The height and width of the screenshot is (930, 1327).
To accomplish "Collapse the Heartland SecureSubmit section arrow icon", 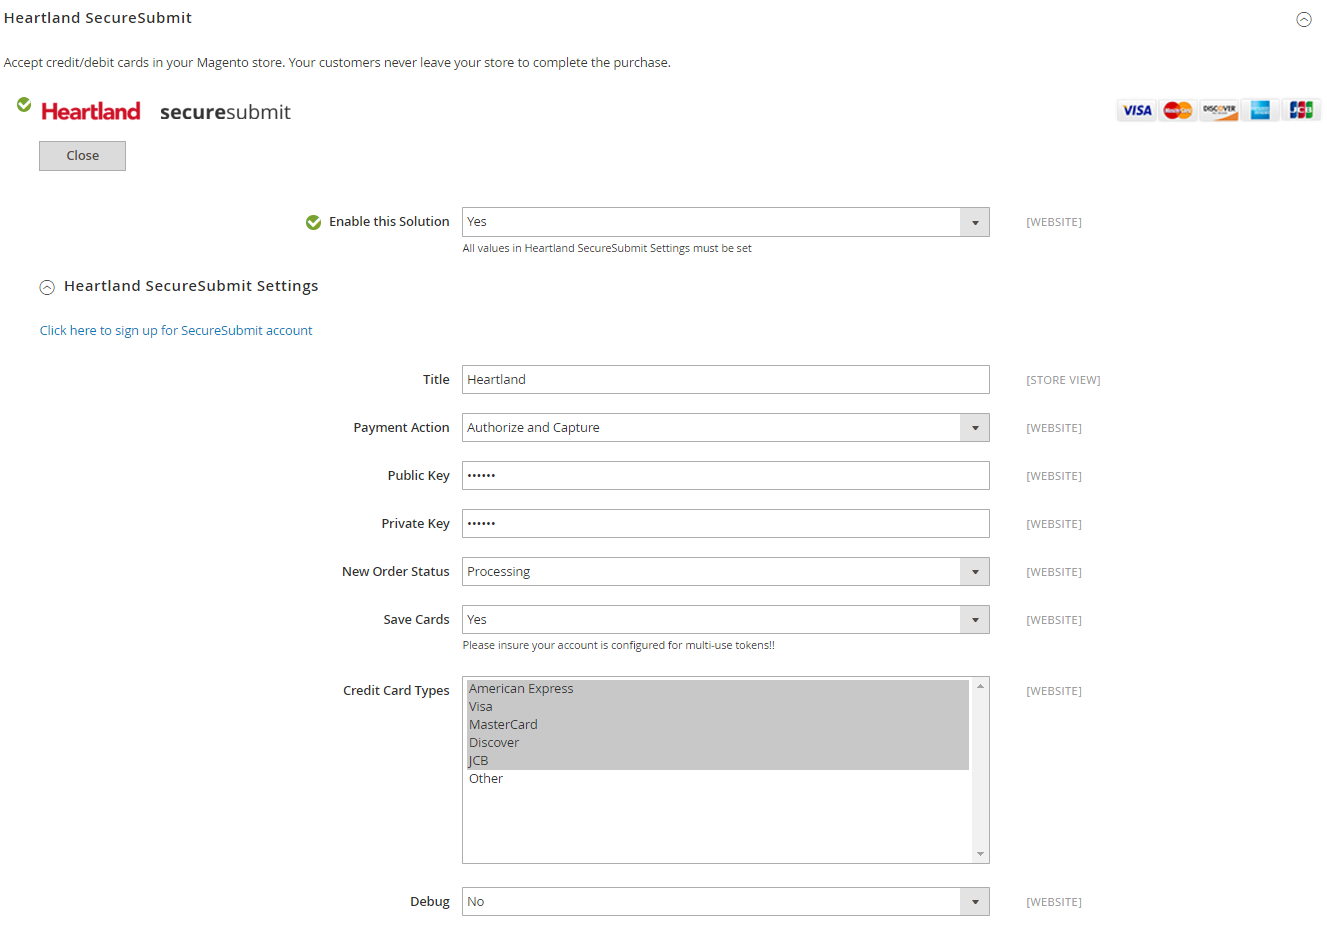I will 1304,19.
